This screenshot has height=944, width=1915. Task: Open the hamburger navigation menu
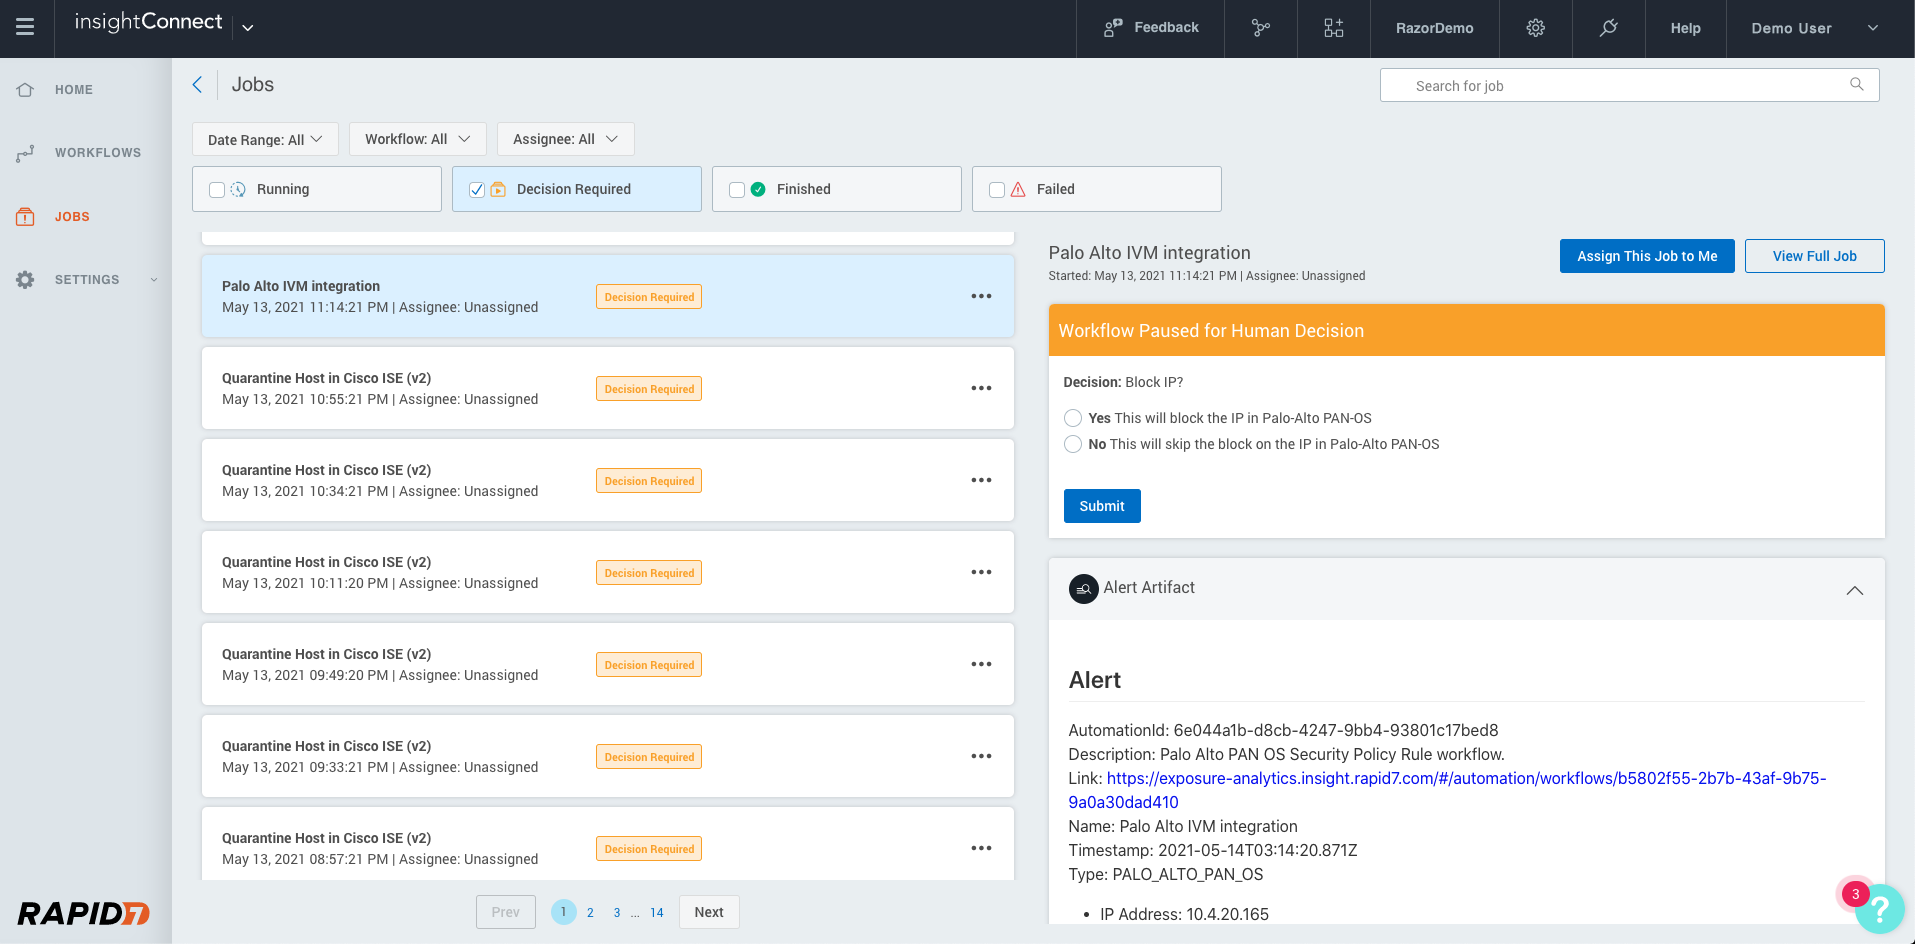click(x=25, y=28)
